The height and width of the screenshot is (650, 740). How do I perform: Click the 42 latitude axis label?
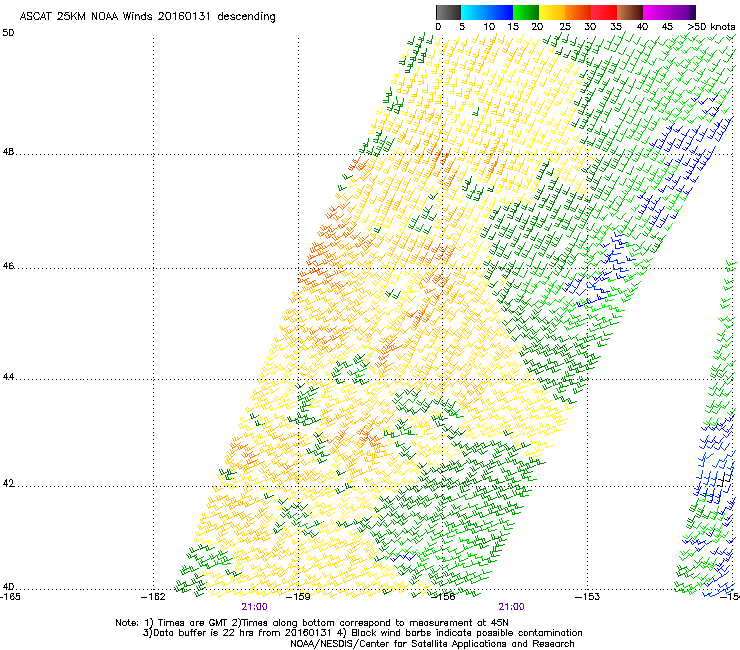pos(8,483)
